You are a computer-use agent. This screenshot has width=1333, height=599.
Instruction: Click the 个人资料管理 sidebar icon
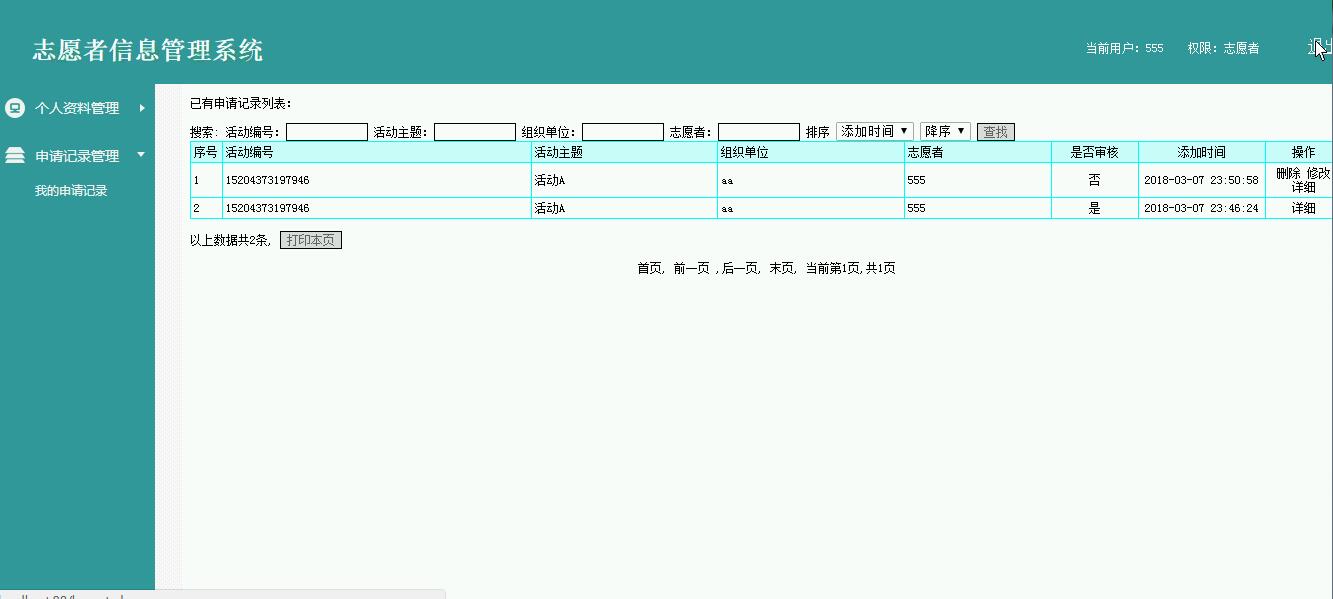(15, 107)
